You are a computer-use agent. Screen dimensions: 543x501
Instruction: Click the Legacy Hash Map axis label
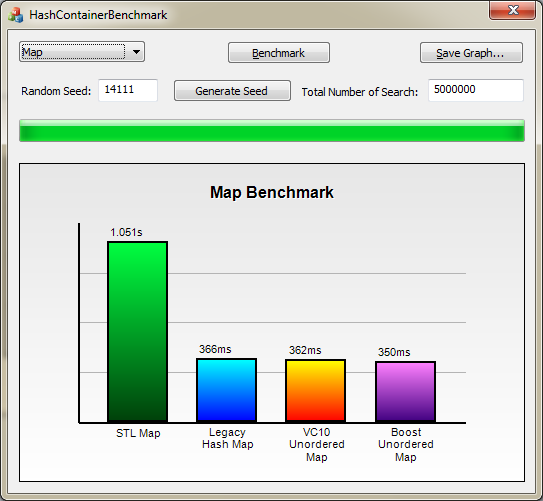pos(228,438)
